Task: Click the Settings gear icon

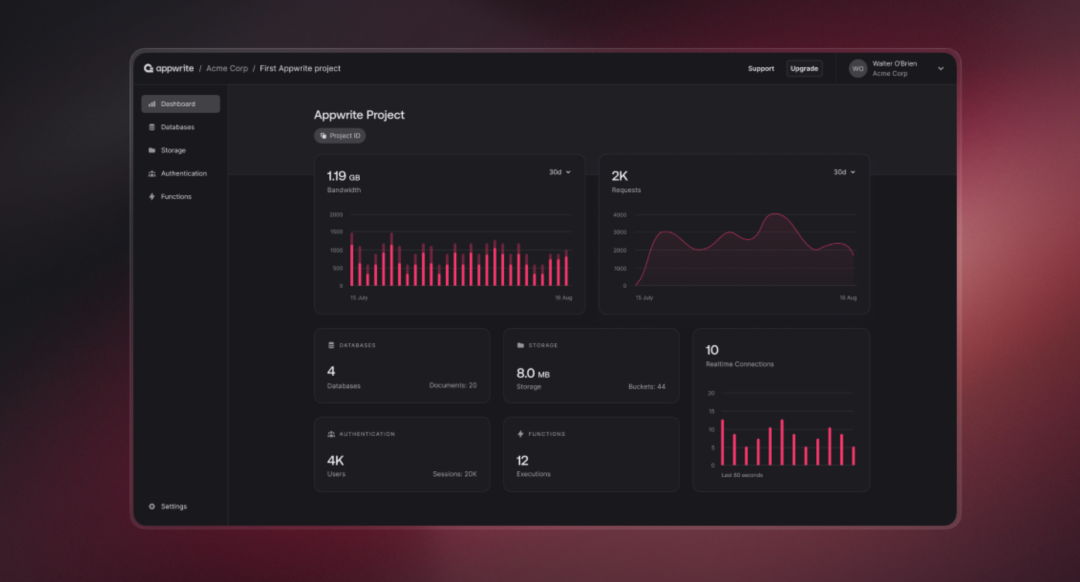Action: click(152, 506)
